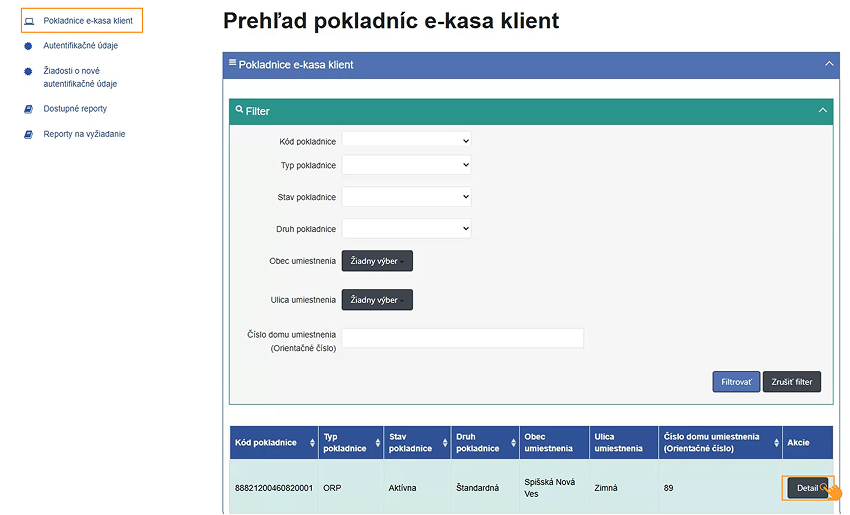Click the book icon beside Reporty na vyžiadanie
Screen dimensions: 850x515
click(29, 134)
